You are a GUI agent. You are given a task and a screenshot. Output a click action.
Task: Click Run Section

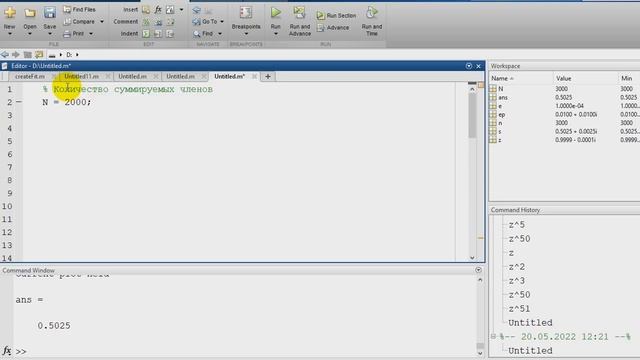[336, 16]
